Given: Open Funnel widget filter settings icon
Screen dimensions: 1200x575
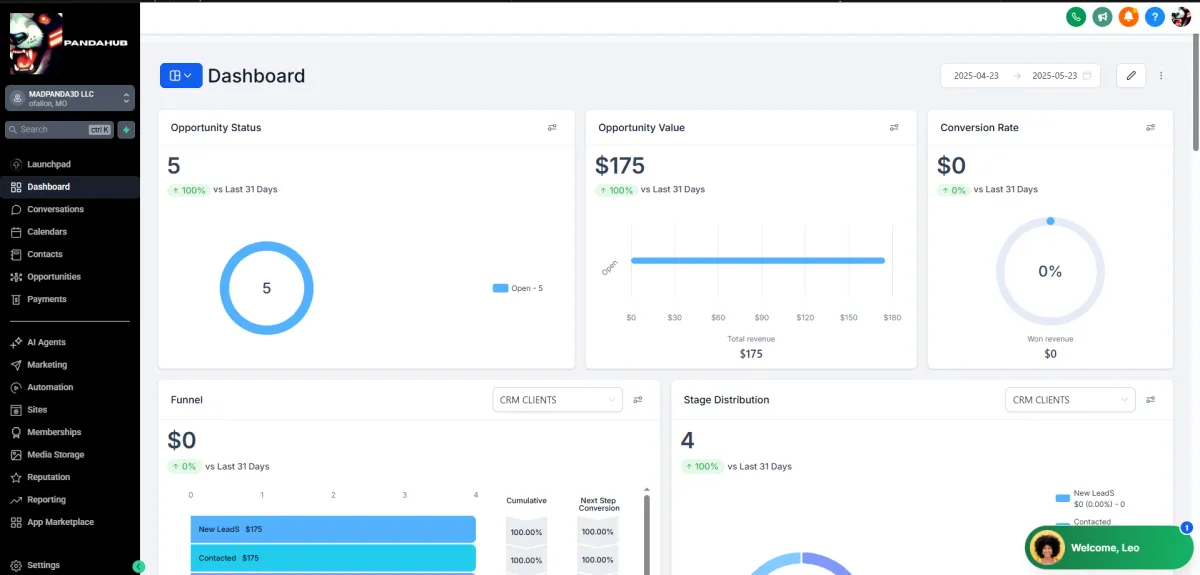Looking at the screenshot, I should (x=638, y=400).
